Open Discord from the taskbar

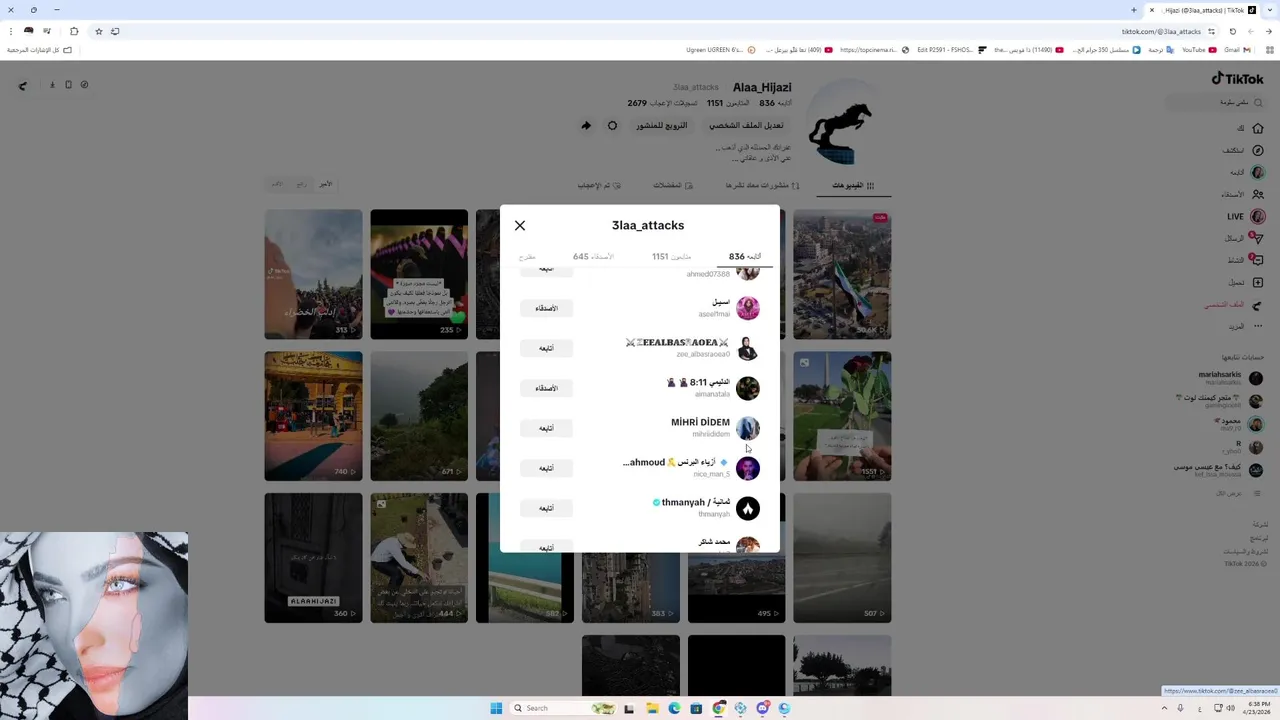click(x=762, y=708)
